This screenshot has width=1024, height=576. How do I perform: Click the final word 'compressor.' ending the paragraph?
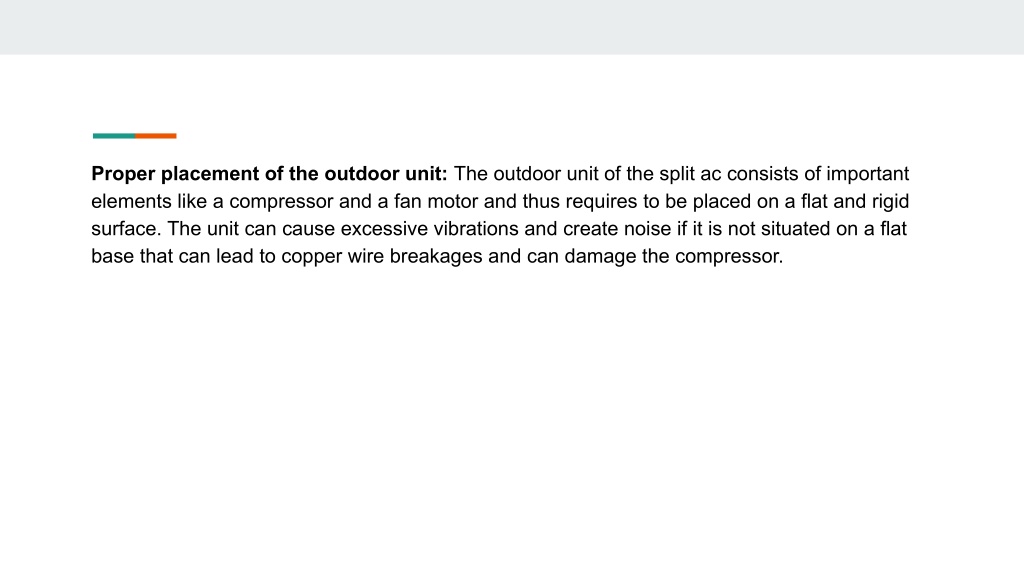729,256
